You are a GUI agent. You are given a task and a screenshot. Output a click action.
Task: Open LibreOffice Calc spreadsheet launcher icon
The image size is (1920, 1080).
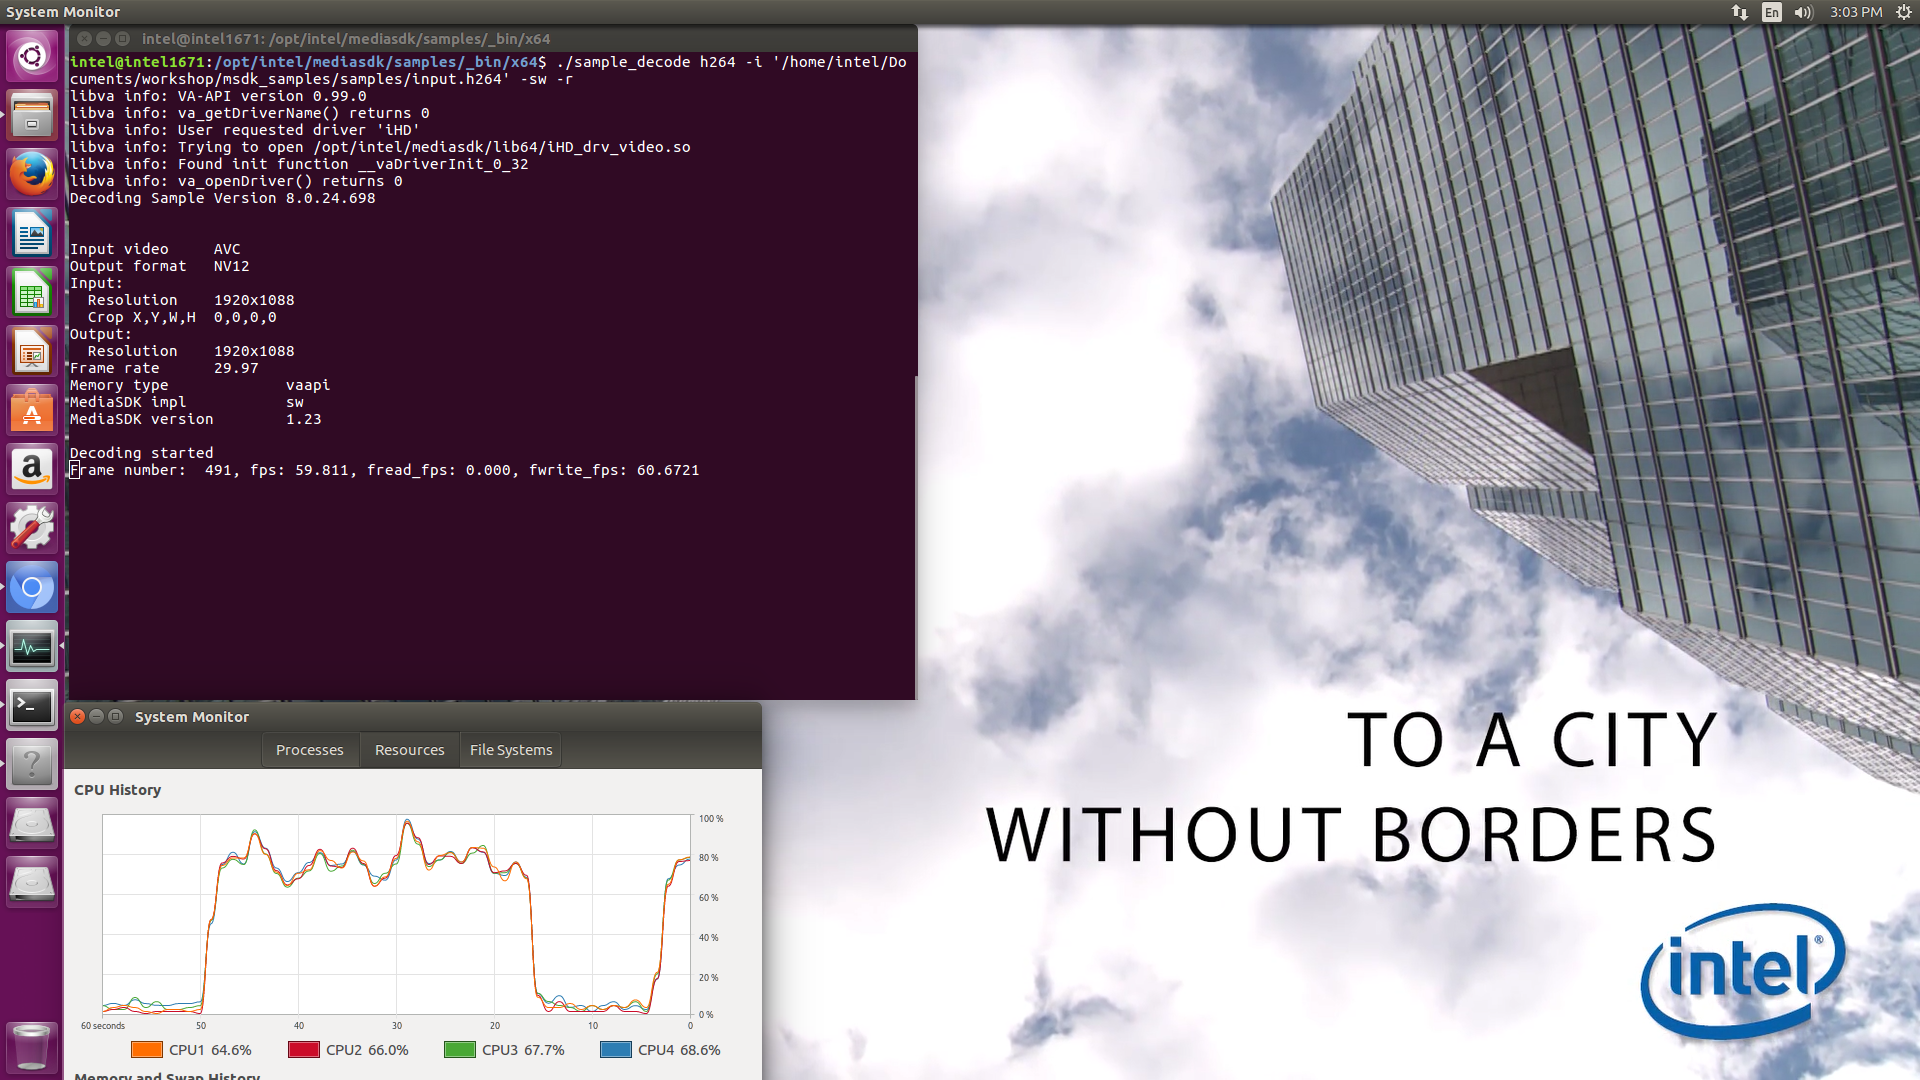32,293
